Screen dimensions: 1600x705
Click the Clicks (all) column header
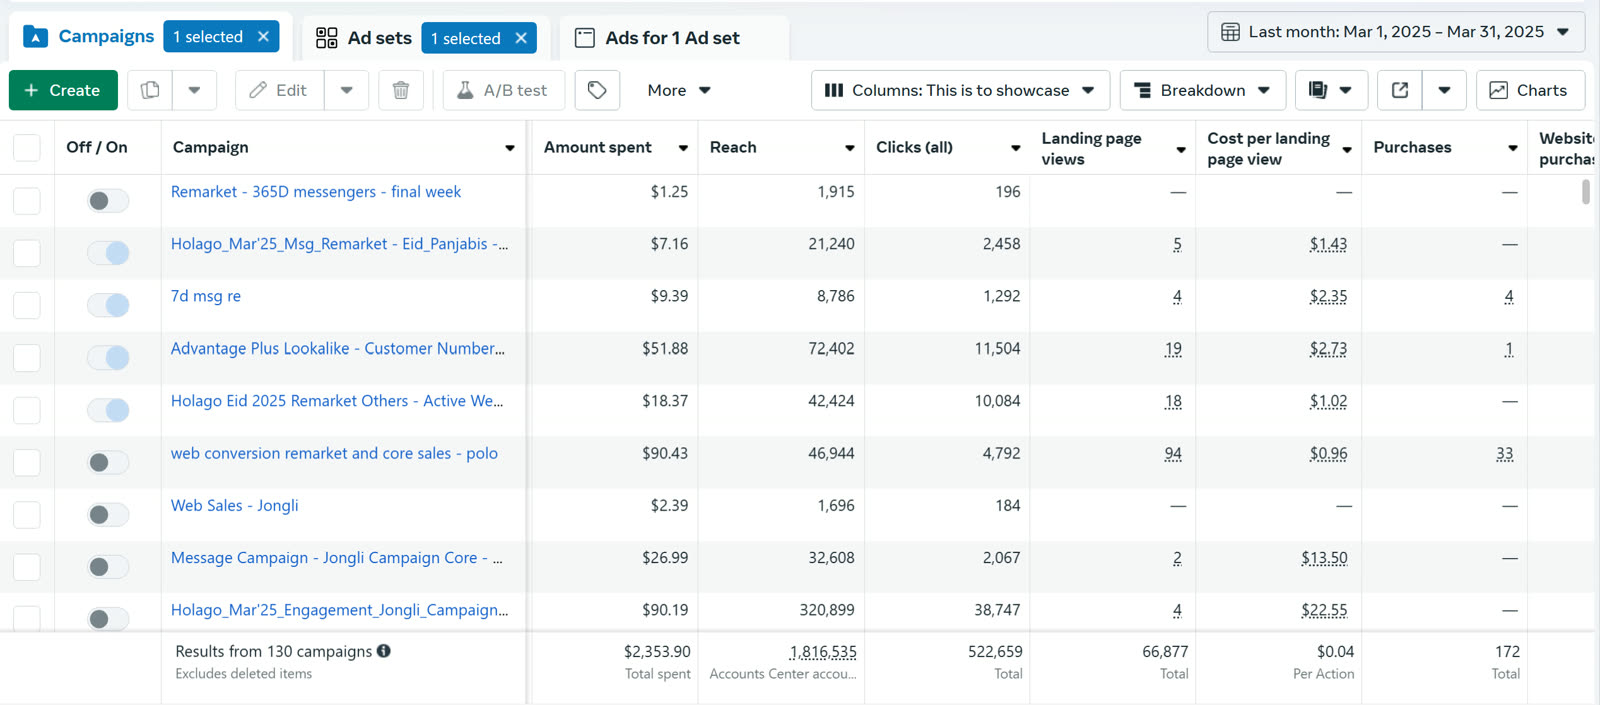914,147
